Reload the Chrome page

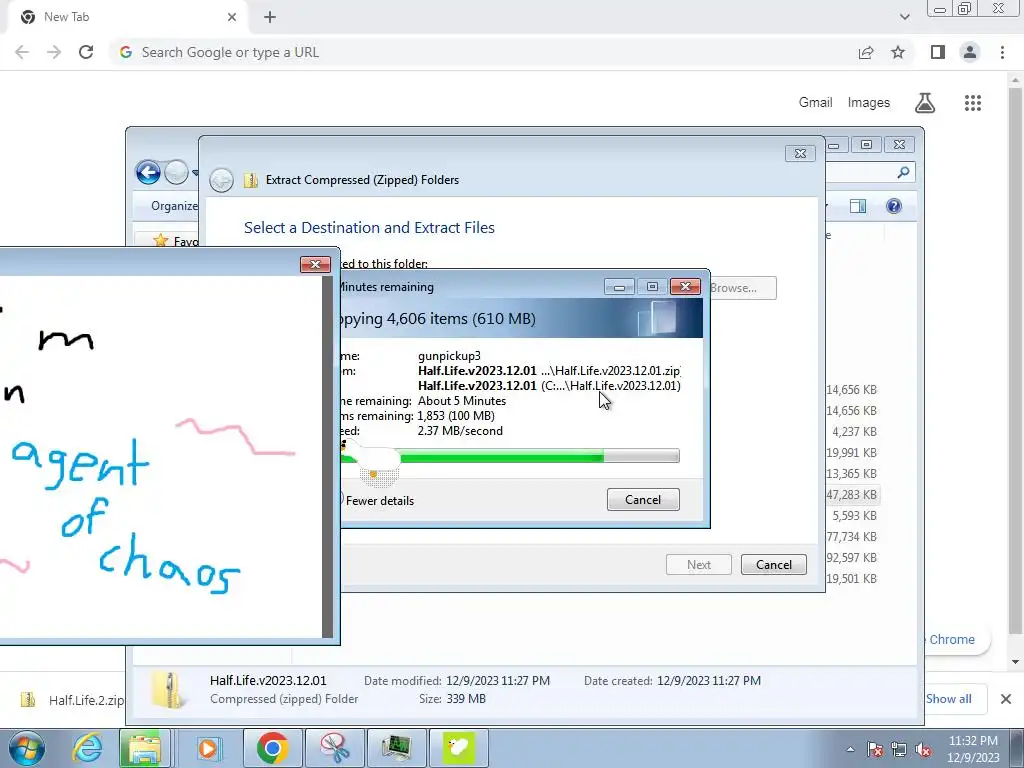pyautogui.click(x=86, y=52)
